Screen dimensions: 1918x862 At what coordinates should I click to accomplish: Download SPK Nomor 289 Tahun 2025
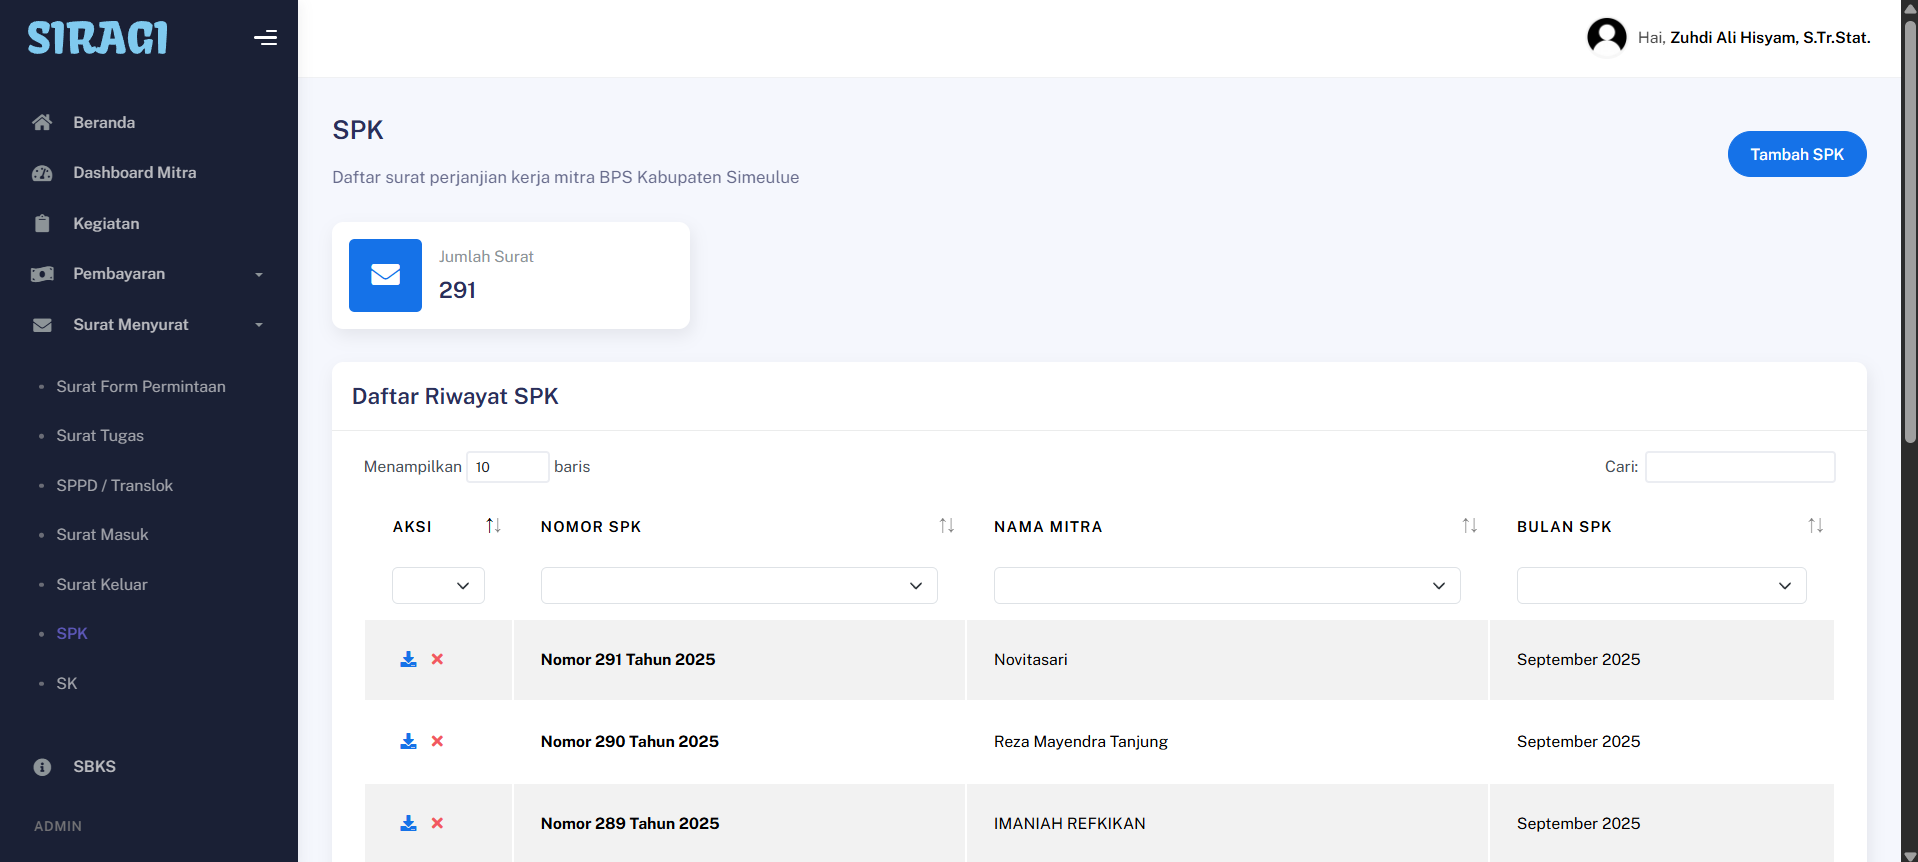(x=408, y=823)
